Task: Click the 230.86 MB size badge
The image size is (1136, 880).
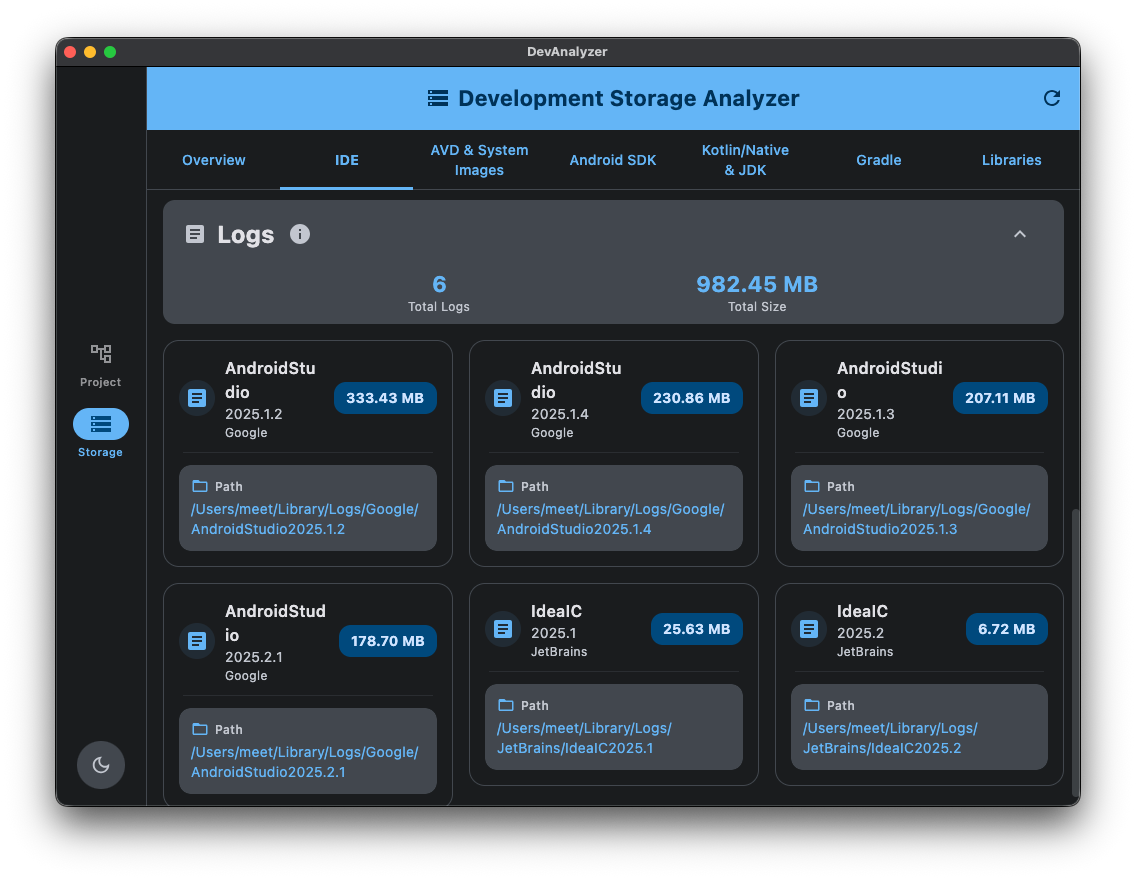Action: [x=691, y=398]
